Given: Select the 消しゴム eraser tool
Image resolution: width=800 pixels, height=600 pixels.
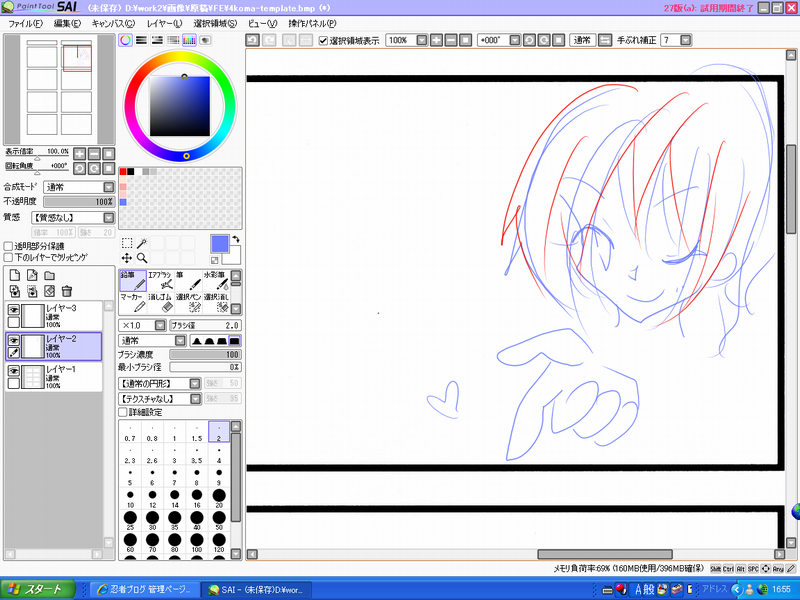Looking at the screenshot, I should [161, 303].
